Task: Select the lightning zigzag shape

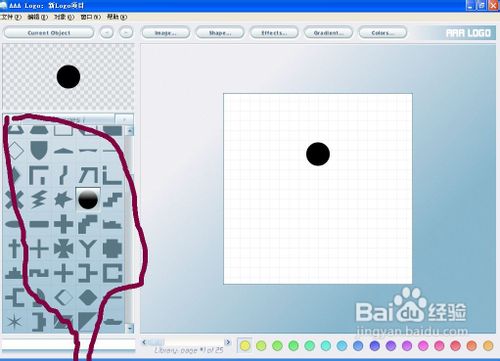Action: click(39, 200)
